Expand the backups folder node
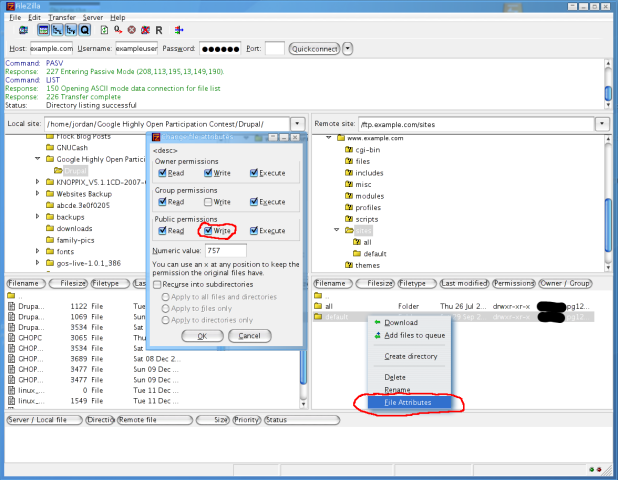The height and width of the screenshot is (480, 618). coord(37,216)
